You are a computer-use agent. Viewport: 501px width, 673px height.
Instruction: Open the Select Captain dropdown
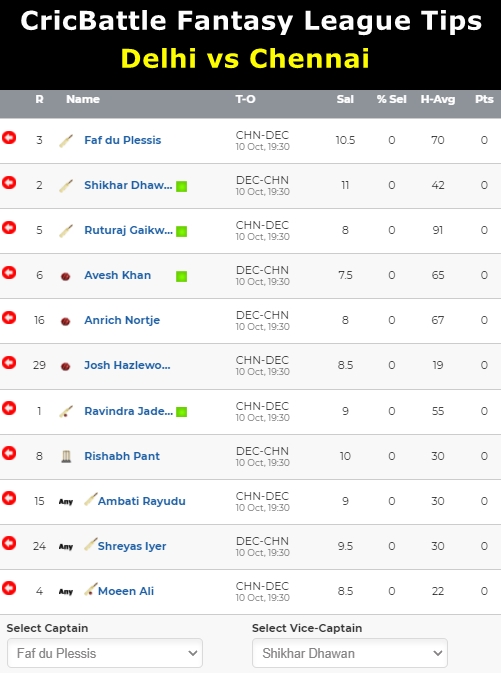[105, 653]
